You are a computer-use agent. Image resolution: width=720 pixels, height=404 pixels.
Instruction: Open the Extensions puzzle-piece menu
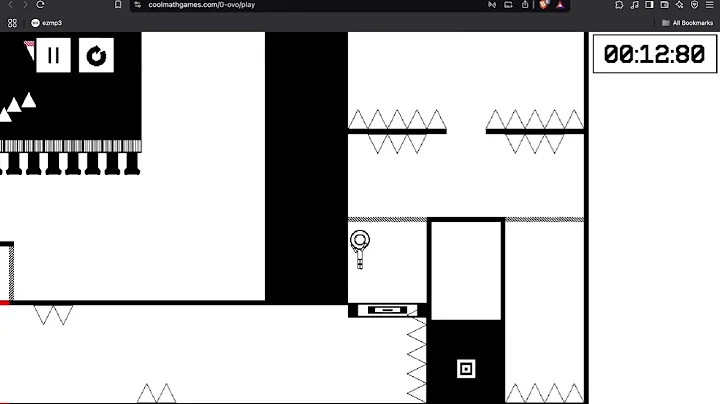click(619, 5)
